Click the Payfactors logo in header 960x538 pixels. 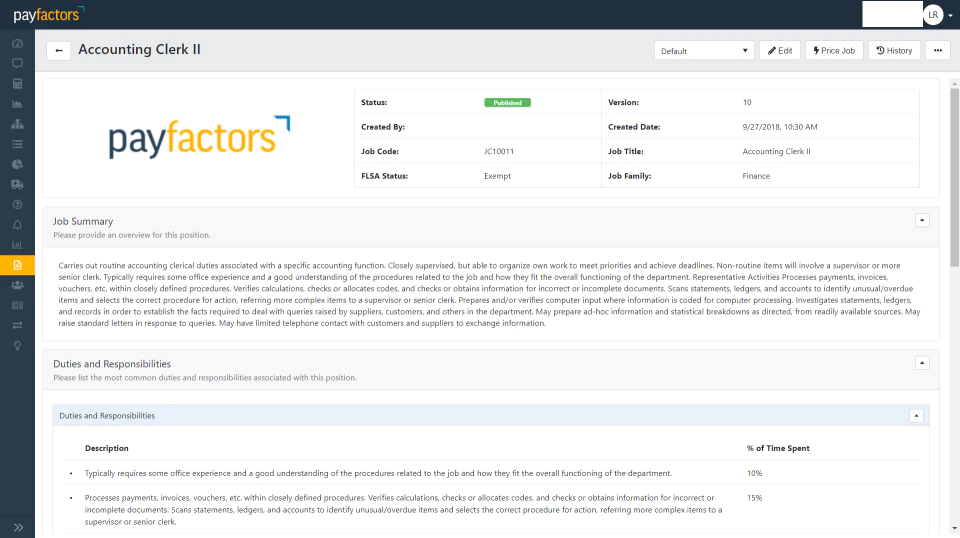click(x=48, y=14)
